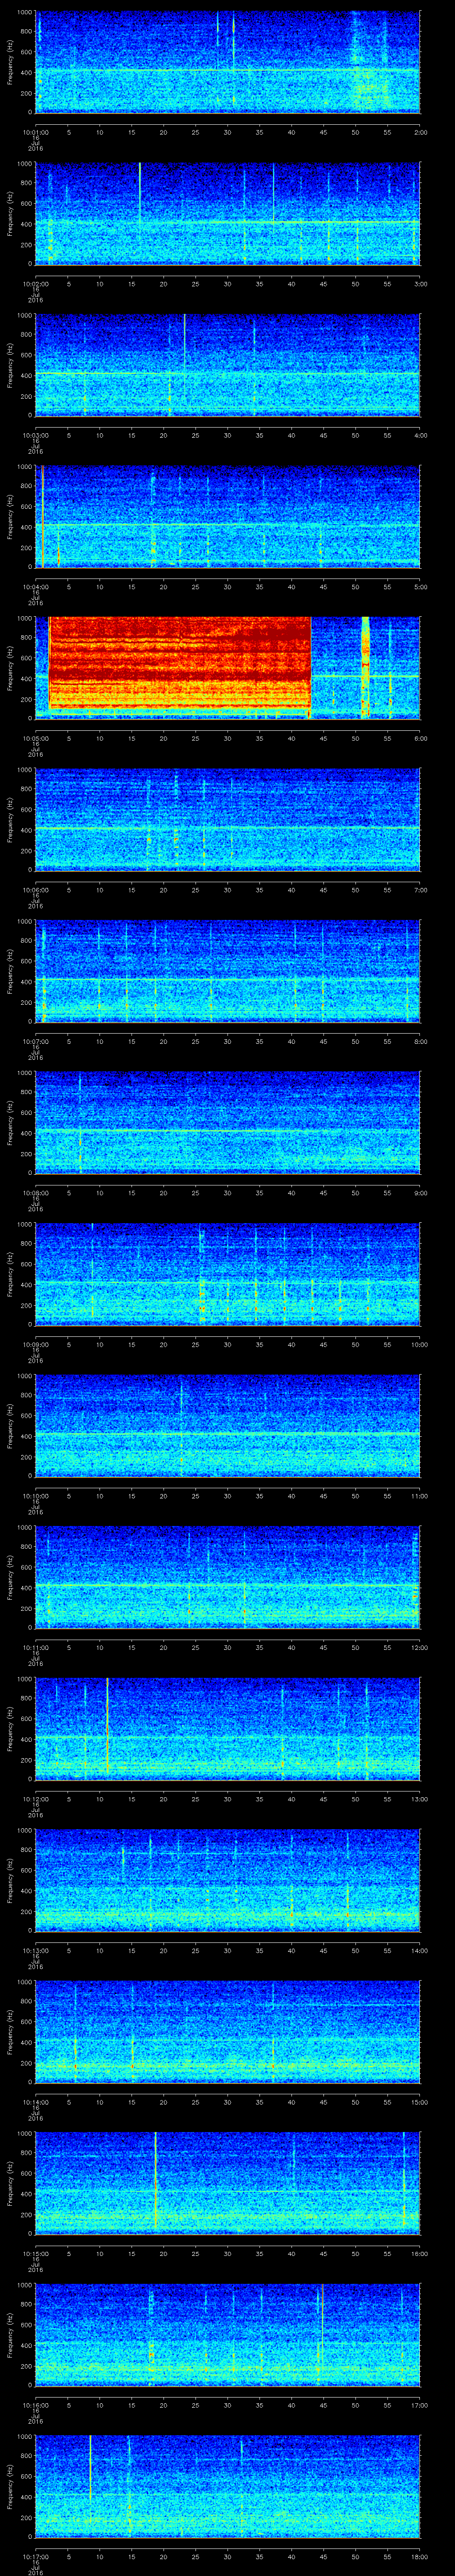
Task: Click the 10:14:00 time axis label
Action: point(36,2101)
